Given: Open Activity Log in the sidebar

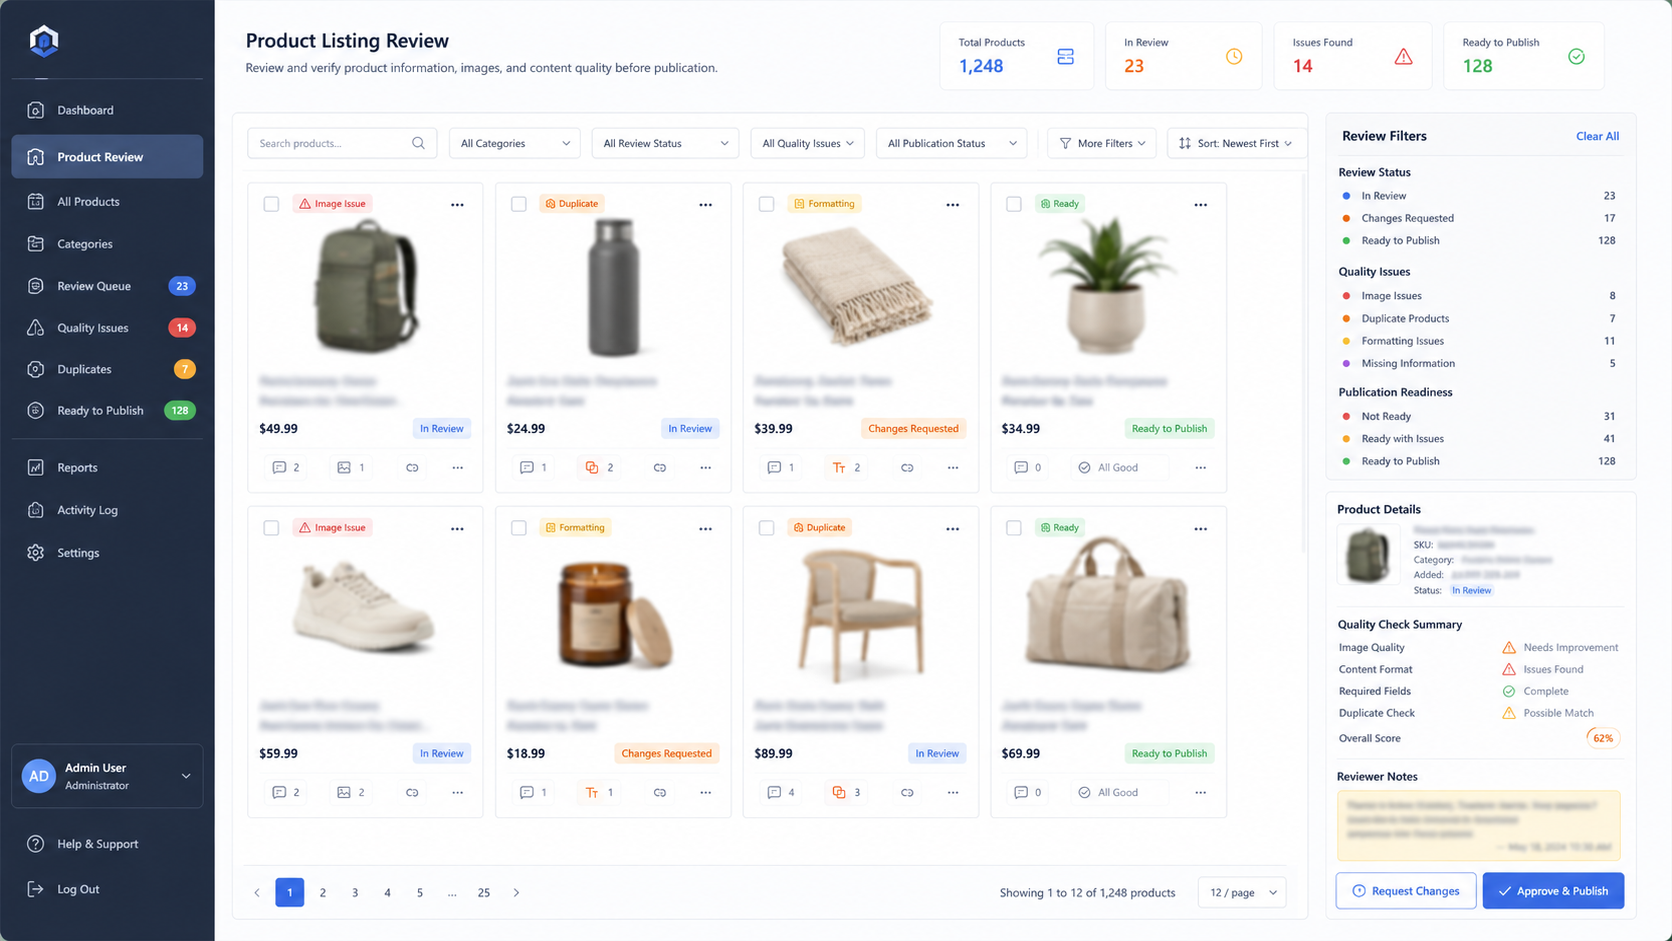Looking at the screenshot, I should click(x=107, y=510).
